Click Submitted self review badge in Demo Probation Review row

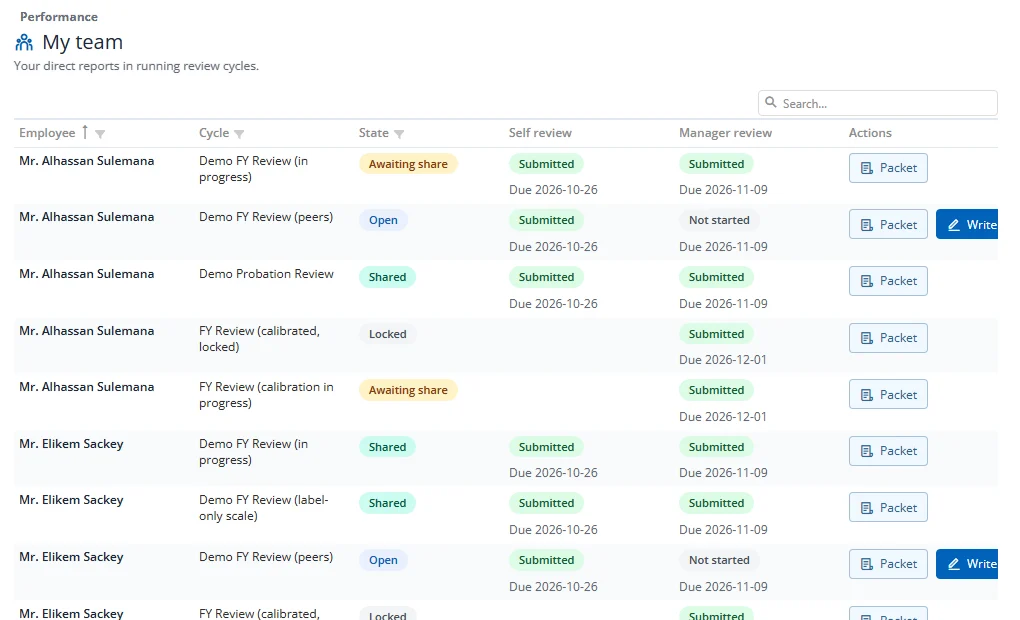click(546, 277)
